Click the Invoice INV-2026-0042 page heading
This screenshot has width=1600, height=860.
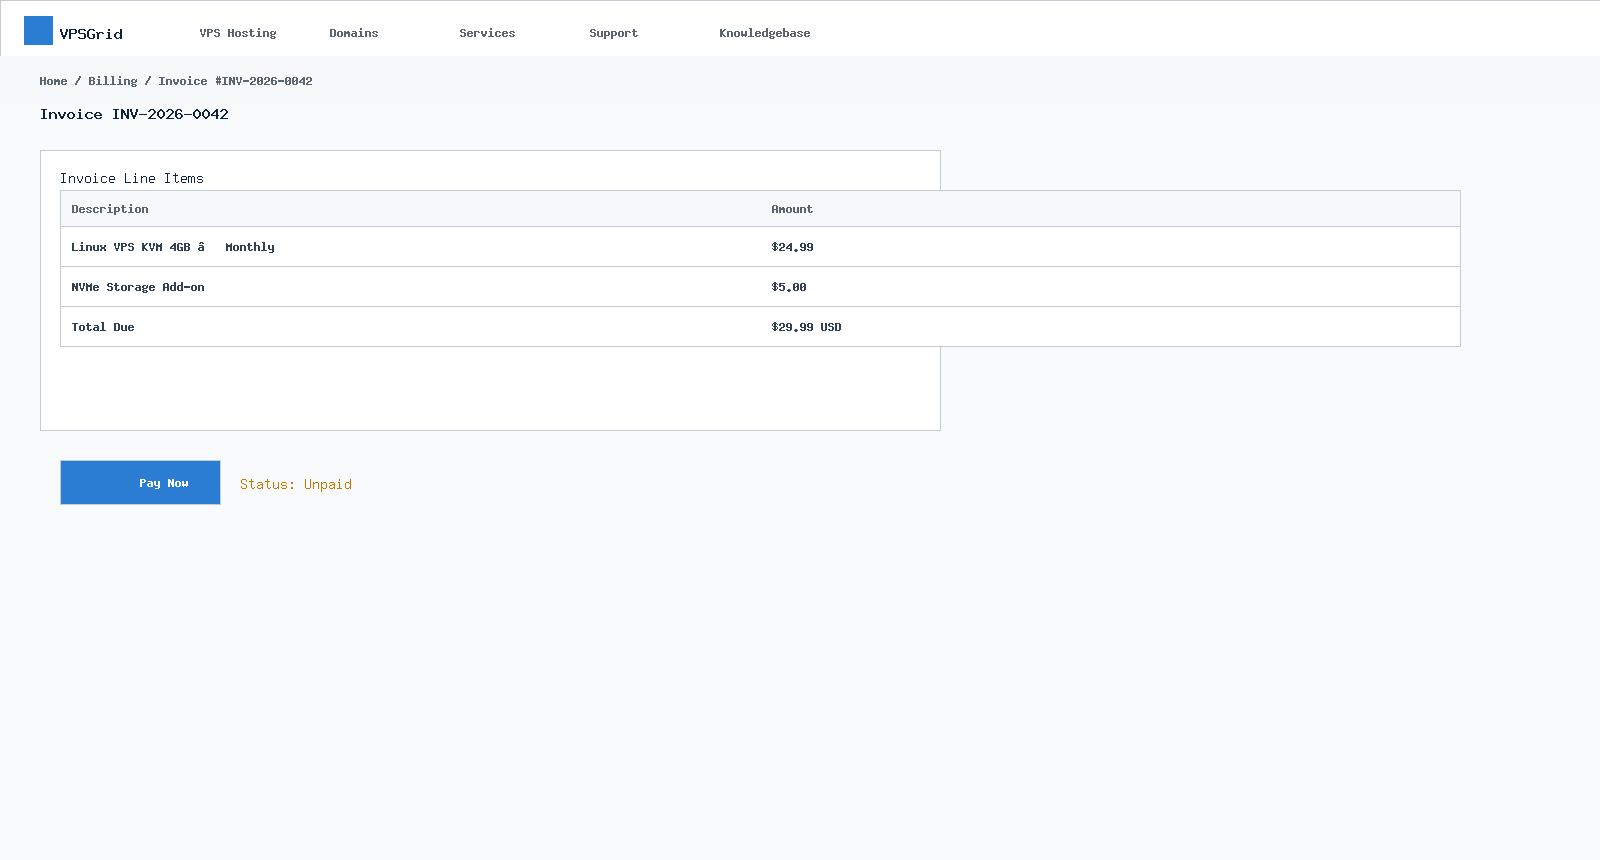[134, 114]
